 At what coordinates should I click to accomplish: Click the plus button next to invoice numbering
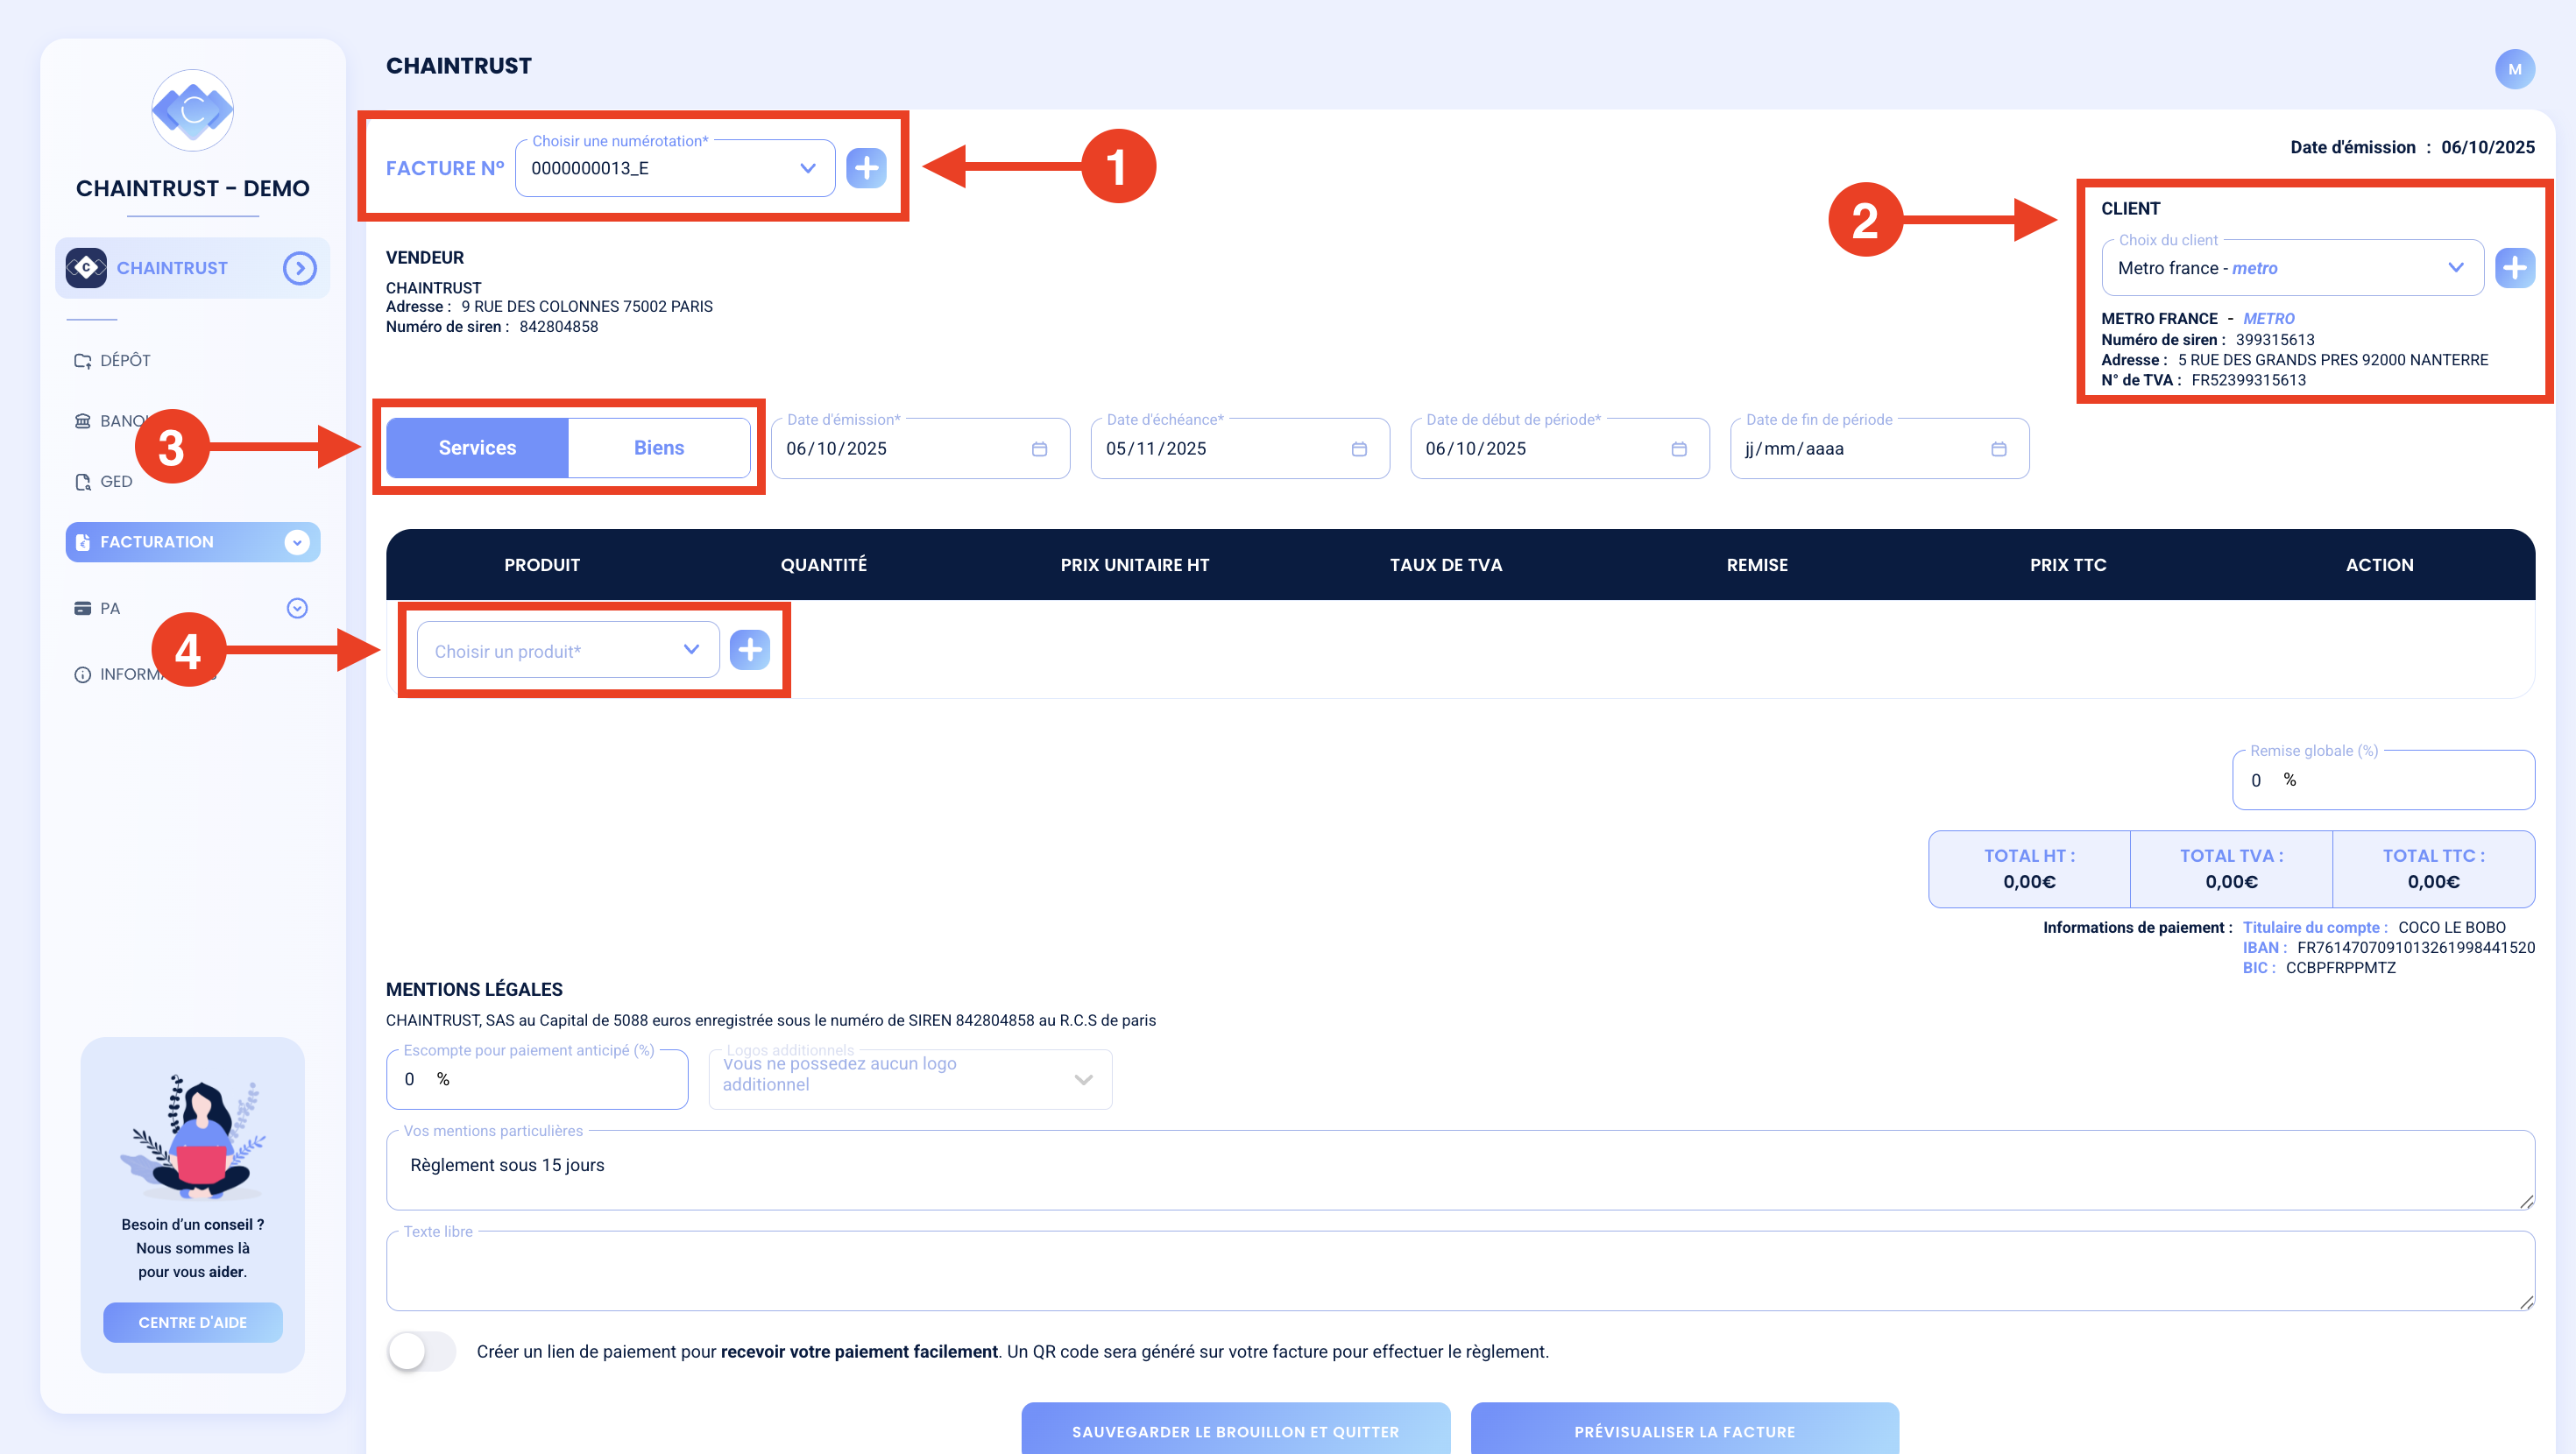(866, 168)
